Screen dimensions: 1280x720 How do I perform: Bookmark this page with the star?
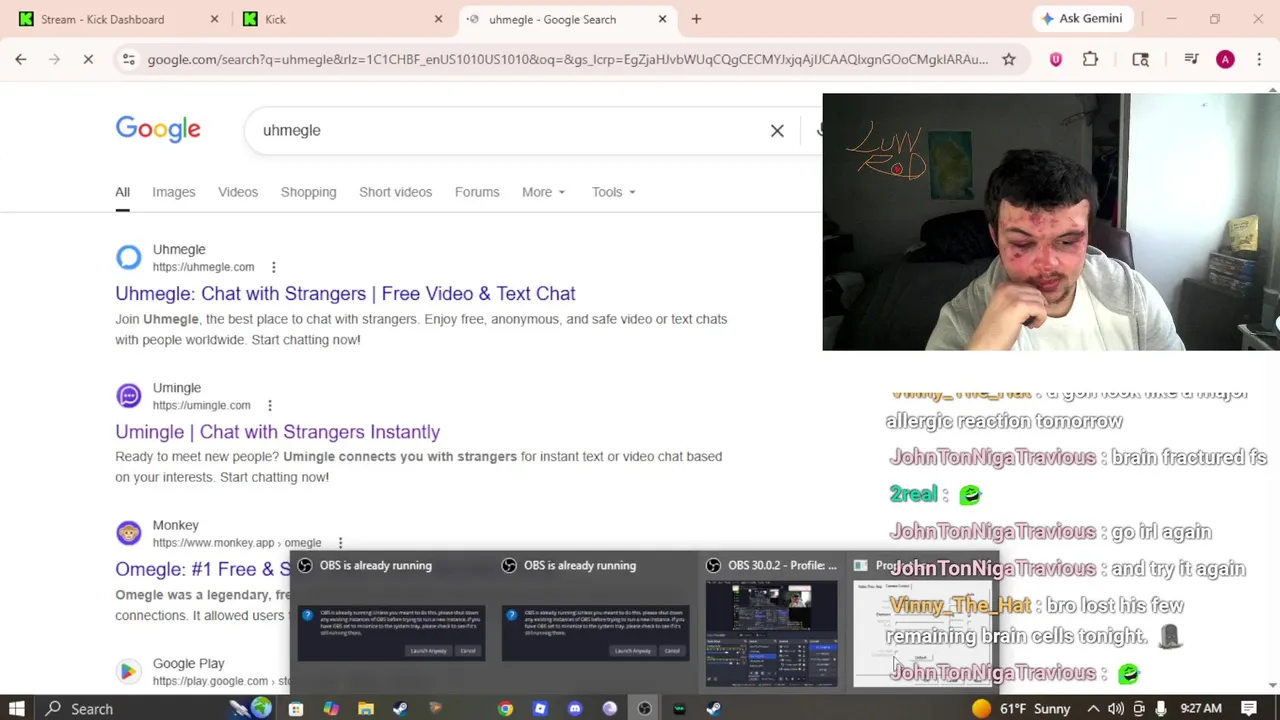tap(1008, 59)
